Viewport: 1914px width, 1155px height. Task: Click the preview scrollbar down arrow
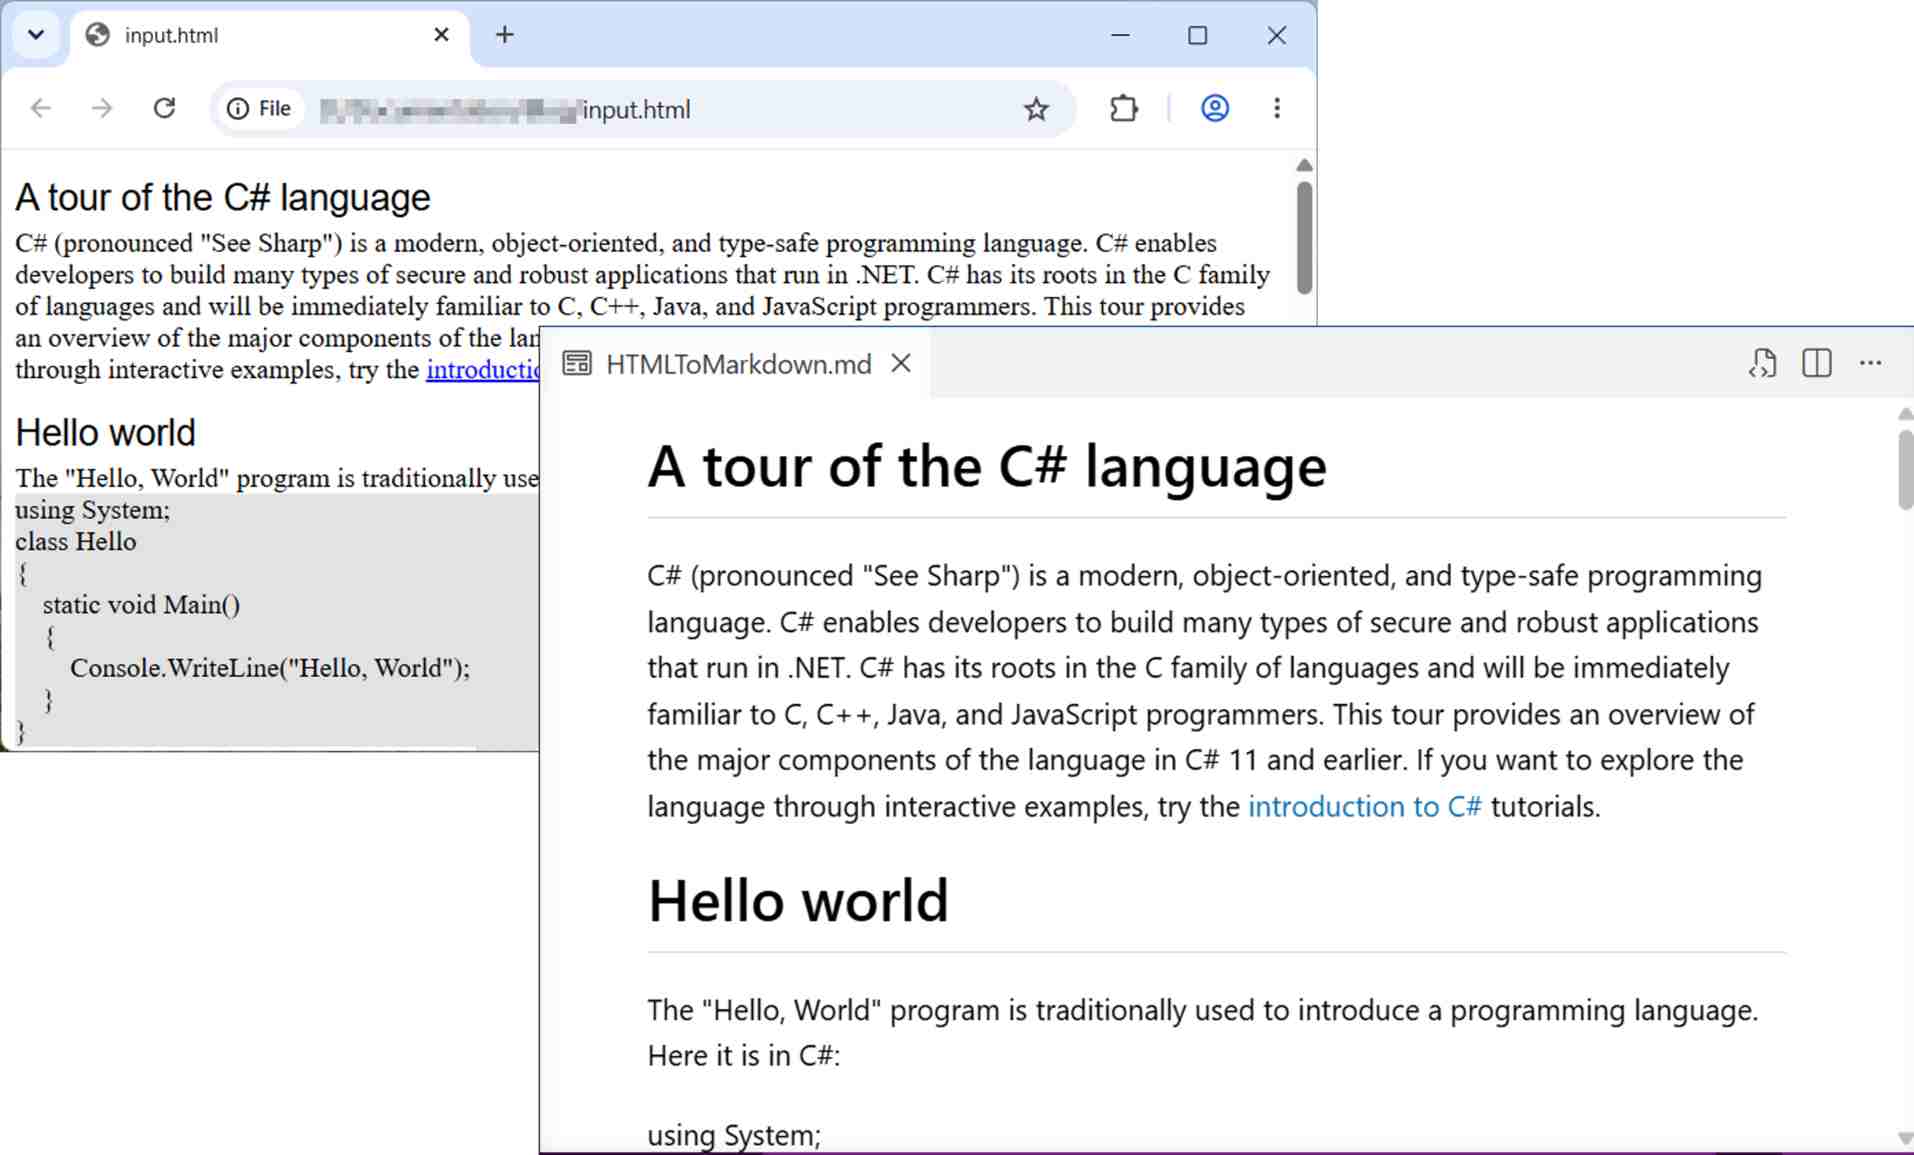pyautogui.click(x=1905, y=1138)
